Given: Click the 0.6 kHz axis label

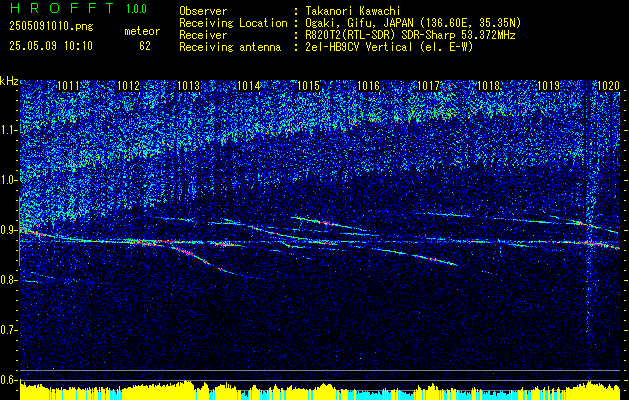Looking at the screenshot, I should [9, 380].
